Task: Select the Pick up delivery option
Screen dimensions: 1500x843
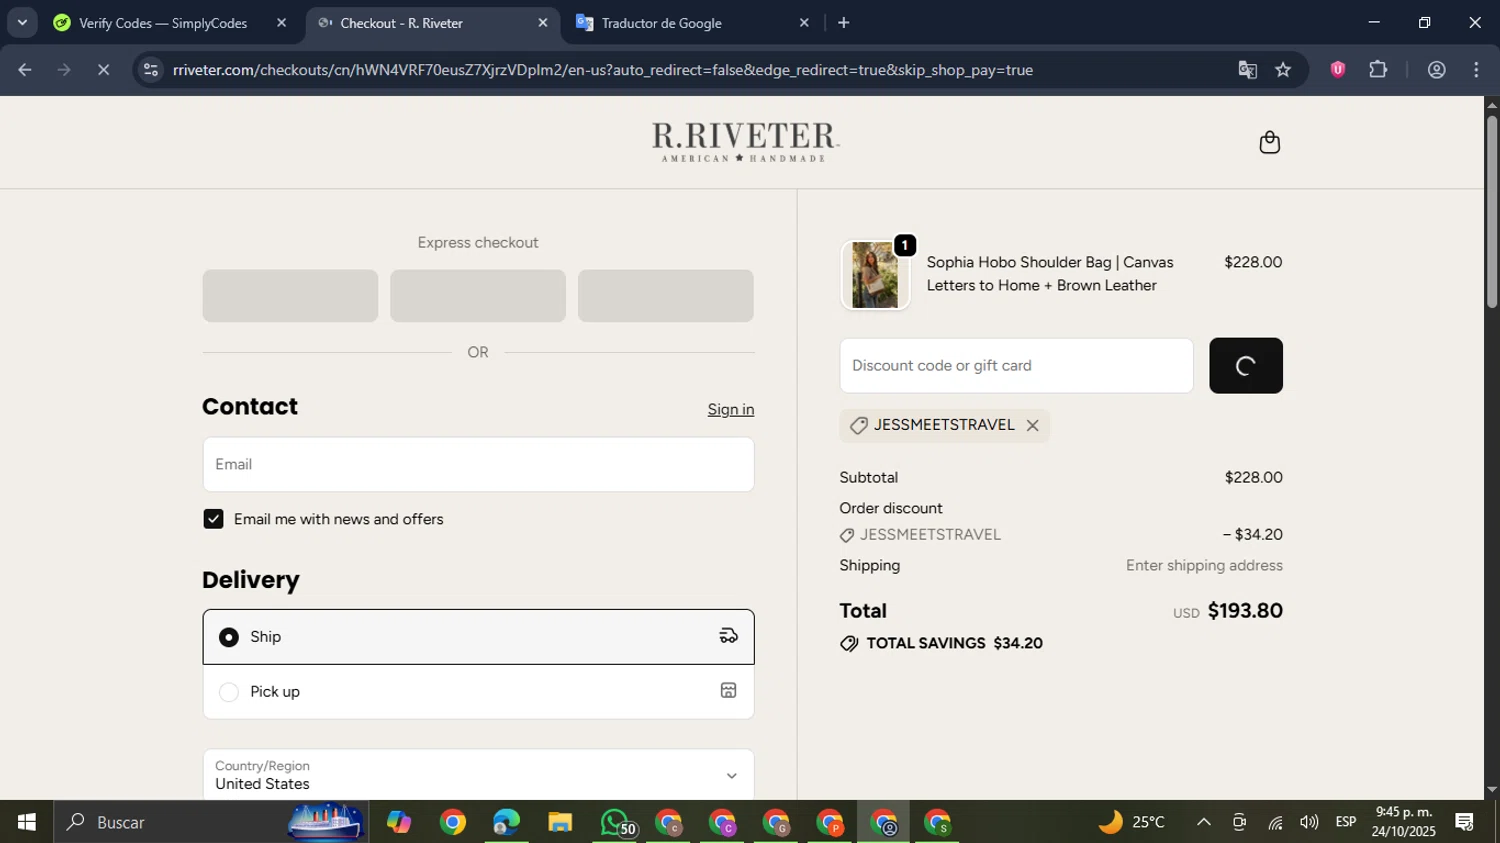Action: tap(478, 692)
